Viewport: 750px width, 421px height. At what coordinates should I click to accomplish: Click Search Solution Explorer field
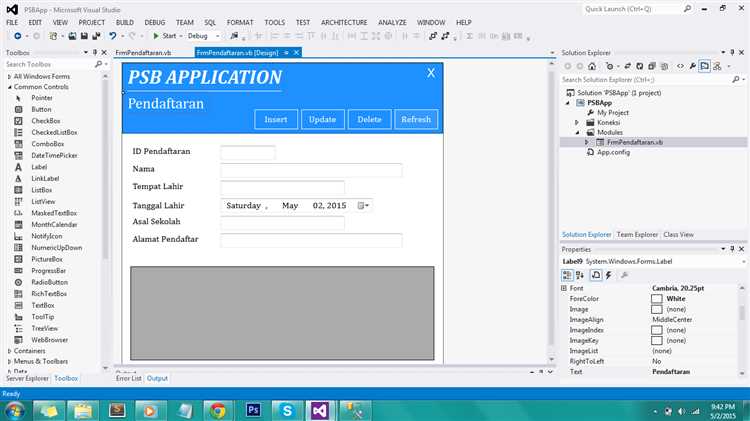tap(645, 80)
